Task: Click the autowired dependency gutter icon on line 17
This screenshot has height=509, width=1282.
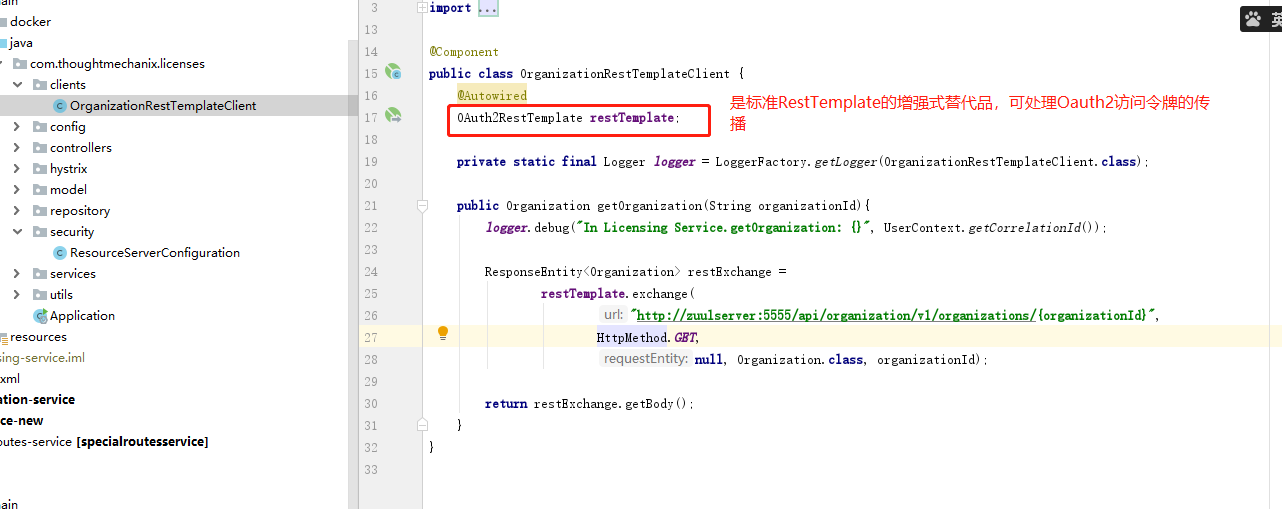Action: (x=393, y=117)
